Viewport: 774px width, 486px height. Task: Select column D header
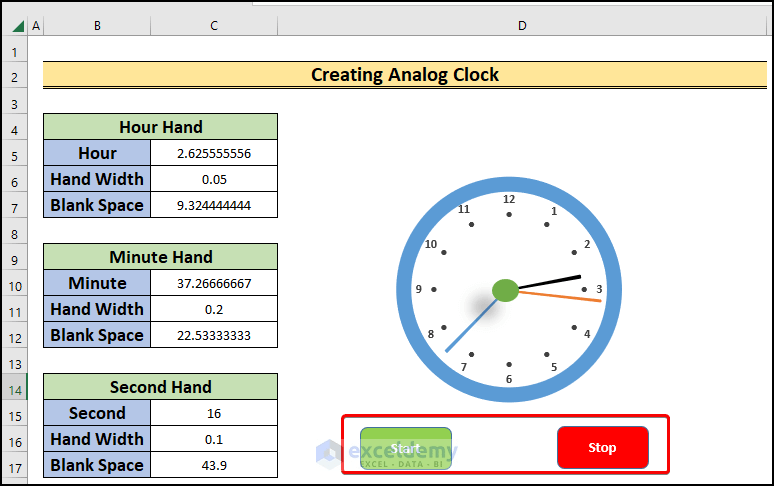tap(522, 26)
